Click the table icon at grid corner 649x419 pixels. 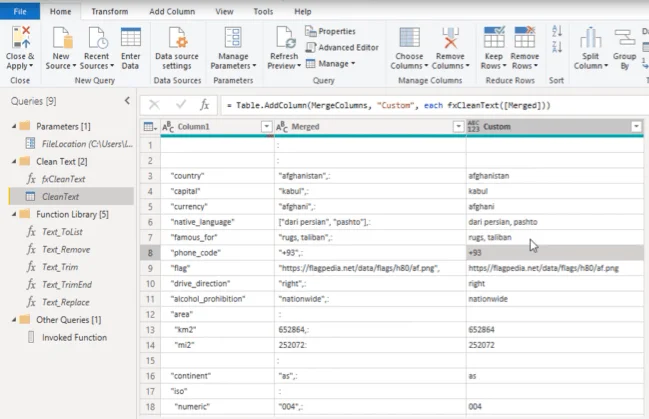[149, 127]
